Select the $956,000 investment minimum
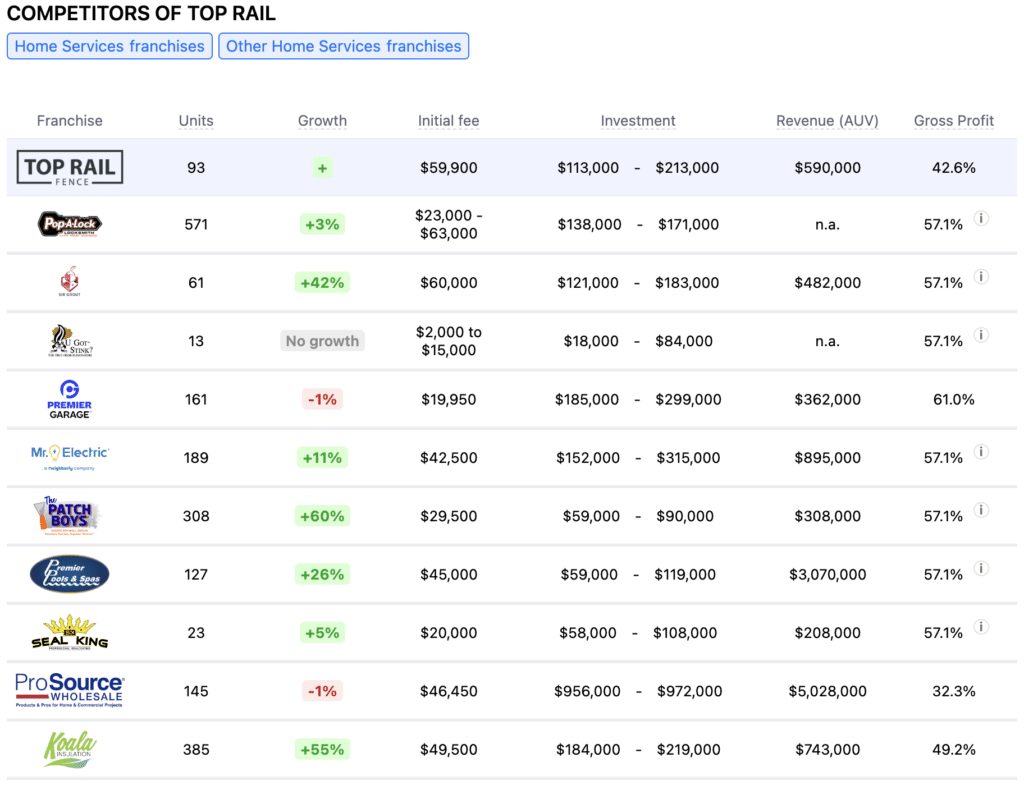The width and height of the screenshot is (1024, 790). point(587,691)
